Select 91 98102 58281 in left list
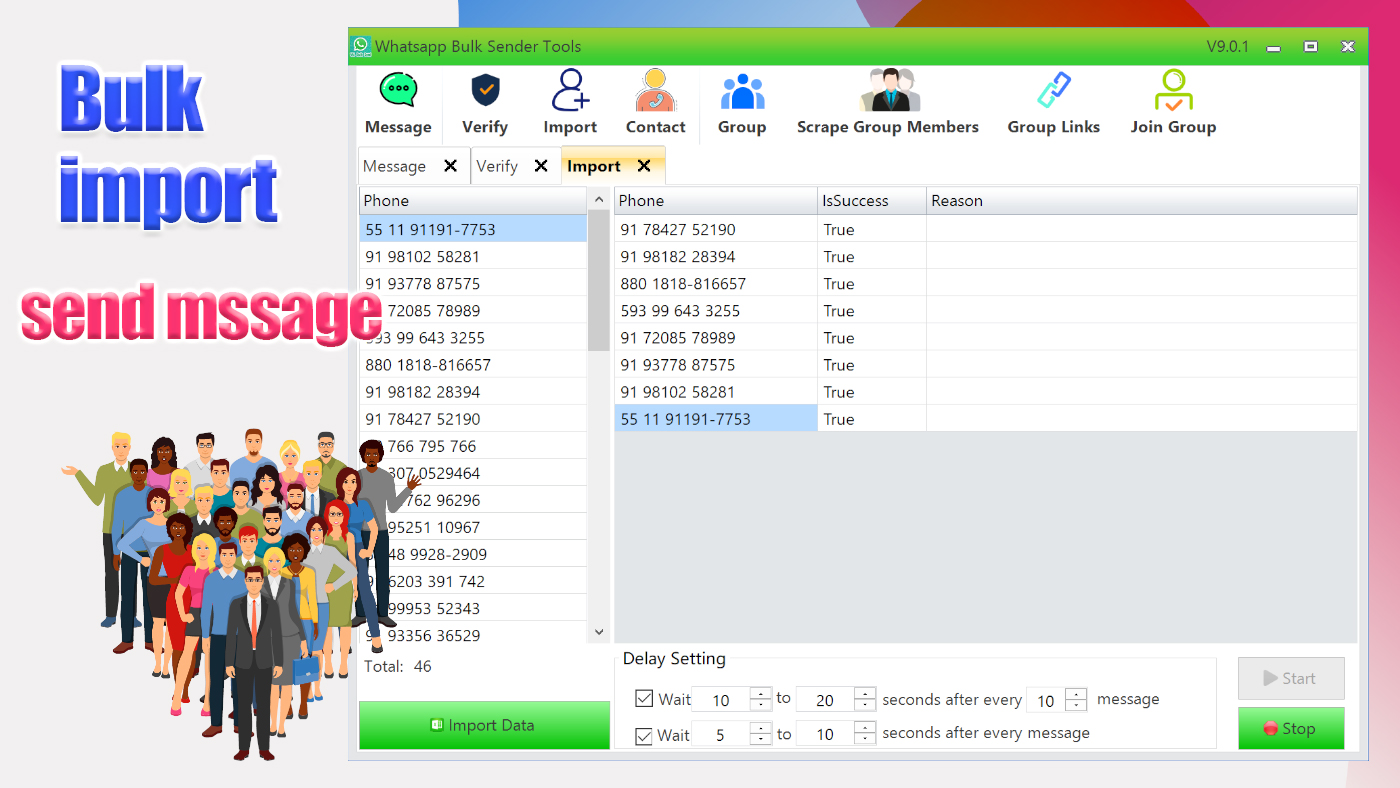 coord(473,256)
